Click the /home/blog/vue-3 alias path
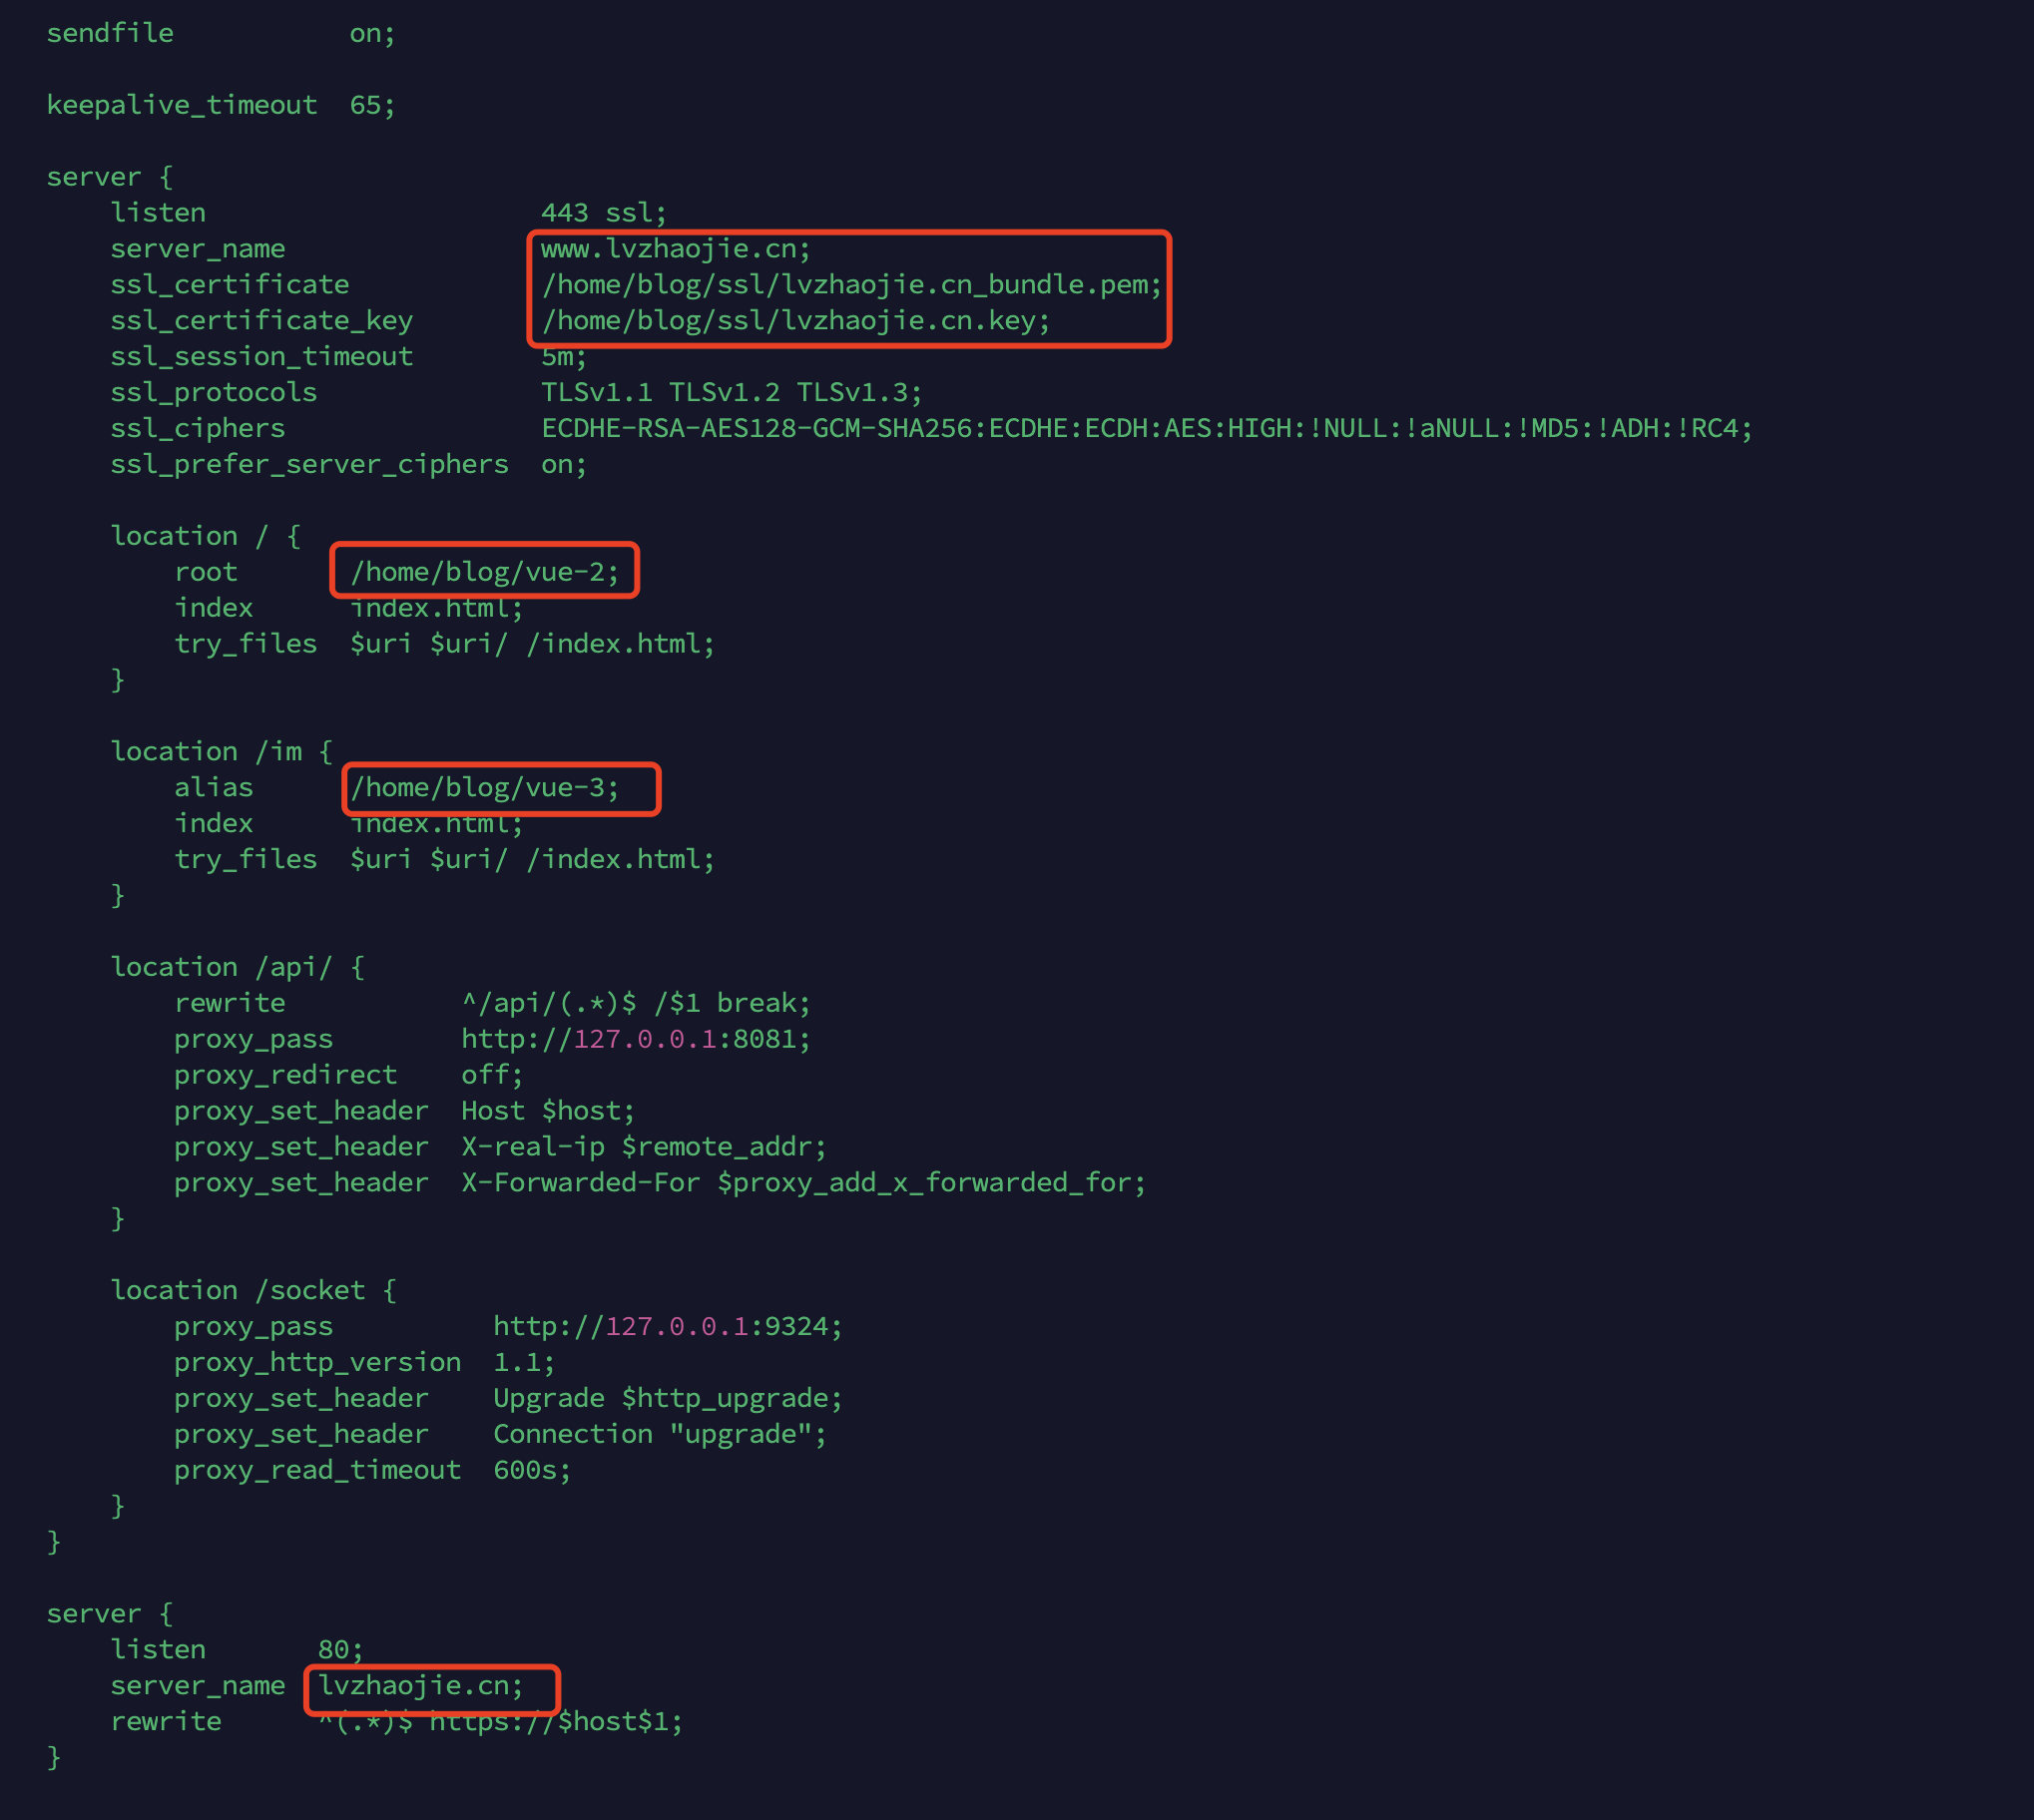The image size is (2034, 1820). pyautogui.click(x=484, y=788)
